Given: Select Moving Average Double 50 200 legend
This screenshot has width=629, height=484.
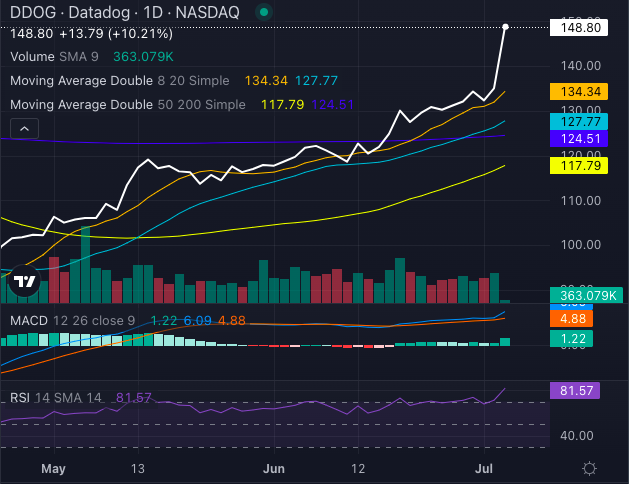Looking at the screenshot, I should click(128, 105).
